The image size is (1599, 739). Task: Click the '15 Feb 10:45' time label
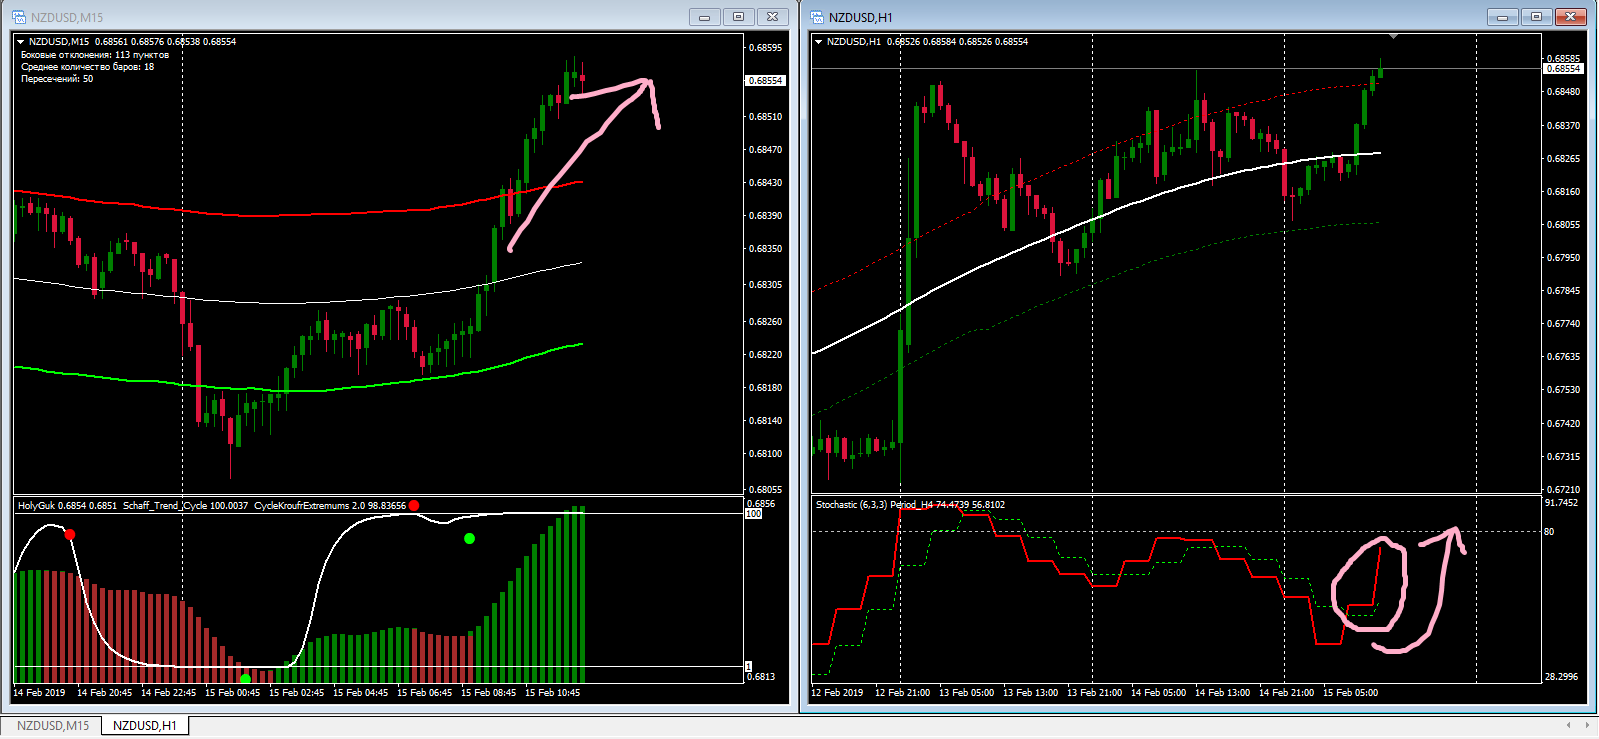pyautogui.click(x=552, y=693)
